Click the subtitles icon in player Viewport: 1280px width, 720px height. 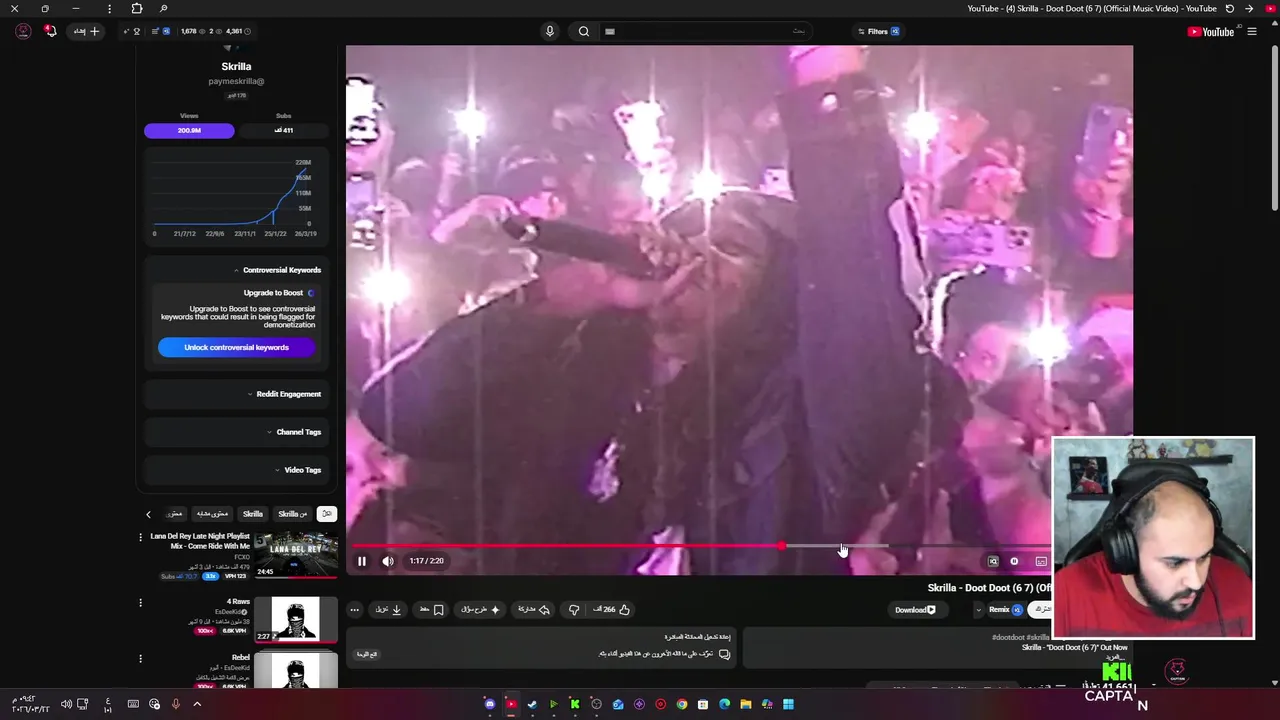point(1041,561)
